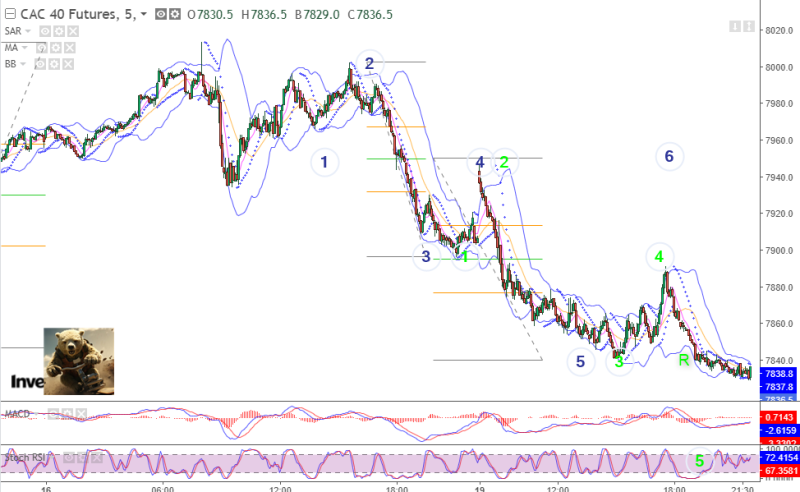Remove the MACD indicator pane
Viewport: 800px width, 492px height.
(x=82, y=414)
